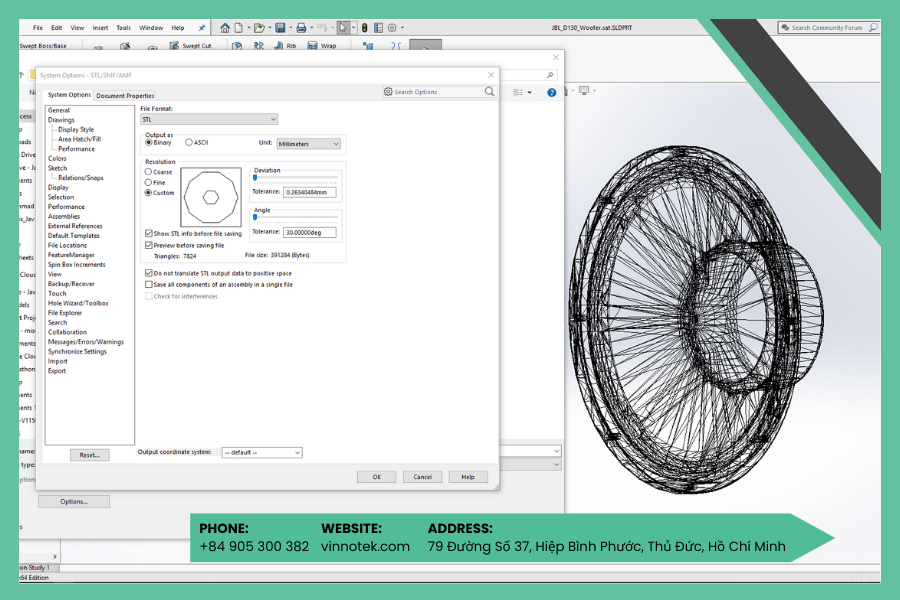Open the File menu

[x=38, y=28]
